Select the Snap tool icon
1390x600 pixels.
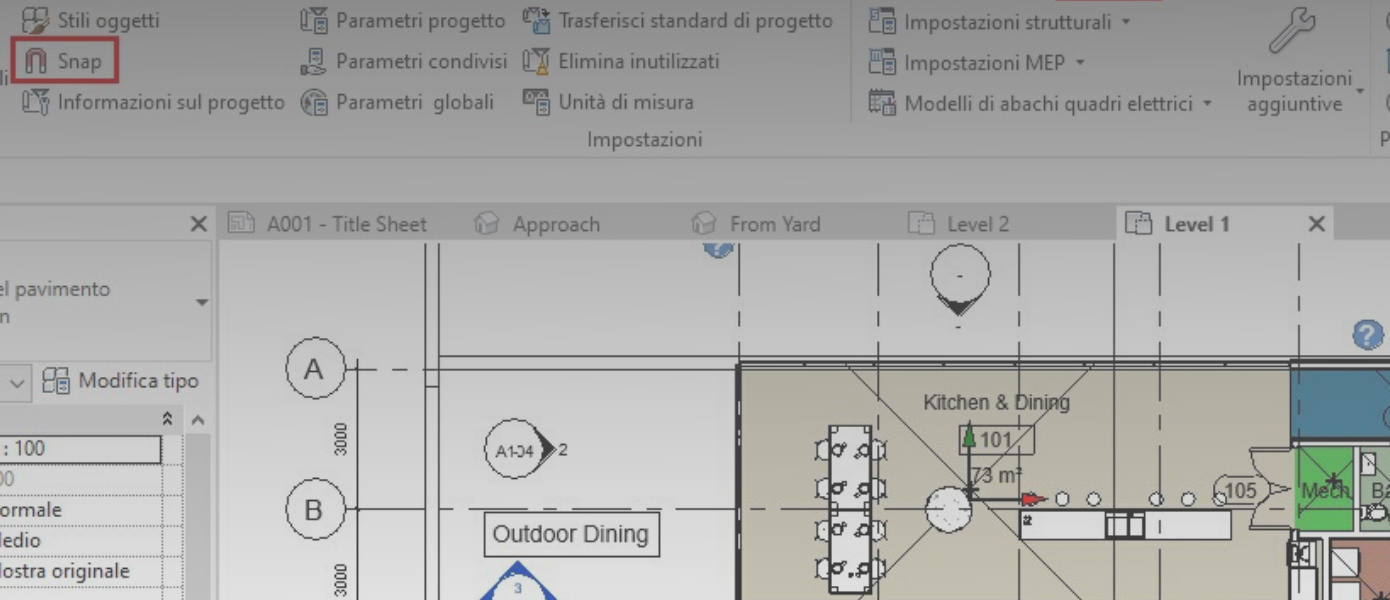[x=34, y=60]
